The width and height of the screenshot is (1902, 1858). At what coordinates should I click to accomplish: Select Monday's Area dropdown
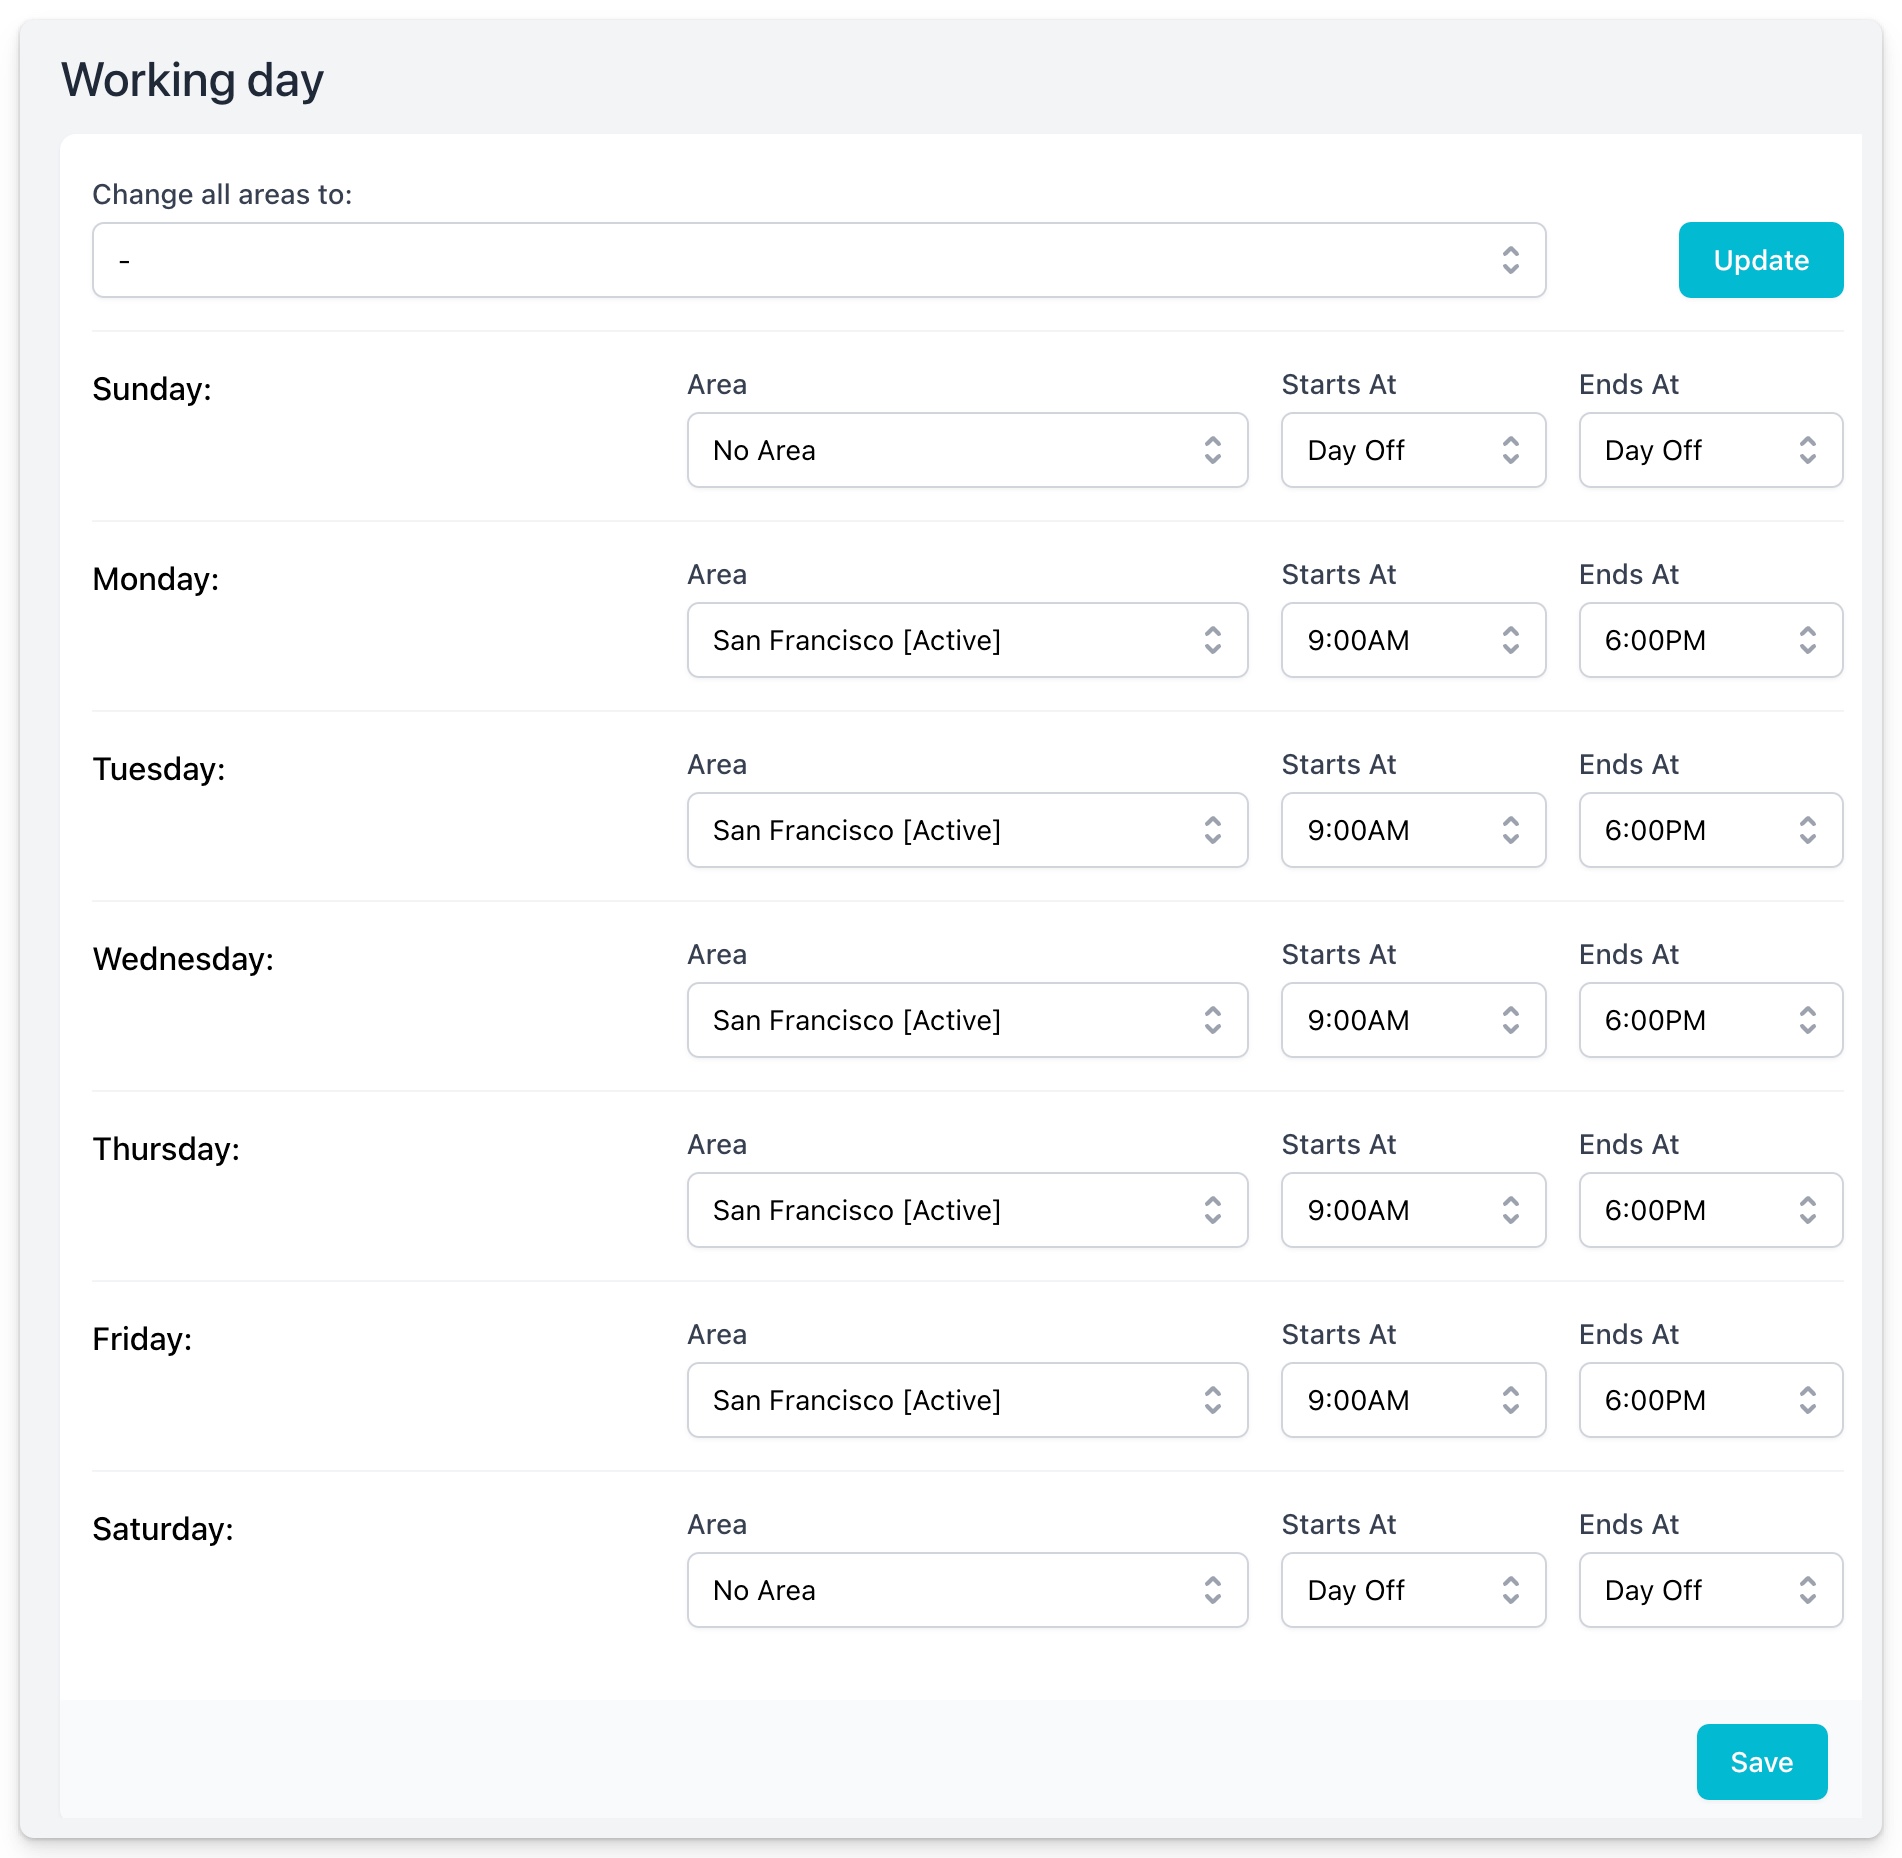click(966, 640)
